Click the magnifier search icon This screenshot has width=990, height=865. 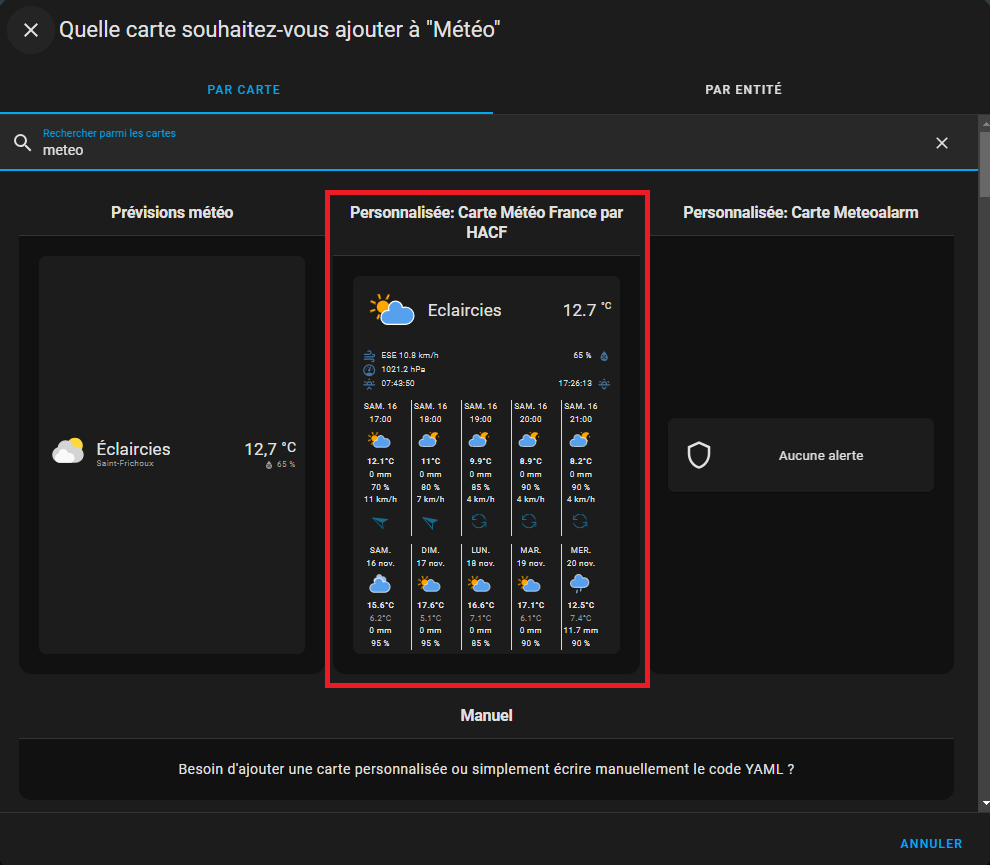coord(23,143)
